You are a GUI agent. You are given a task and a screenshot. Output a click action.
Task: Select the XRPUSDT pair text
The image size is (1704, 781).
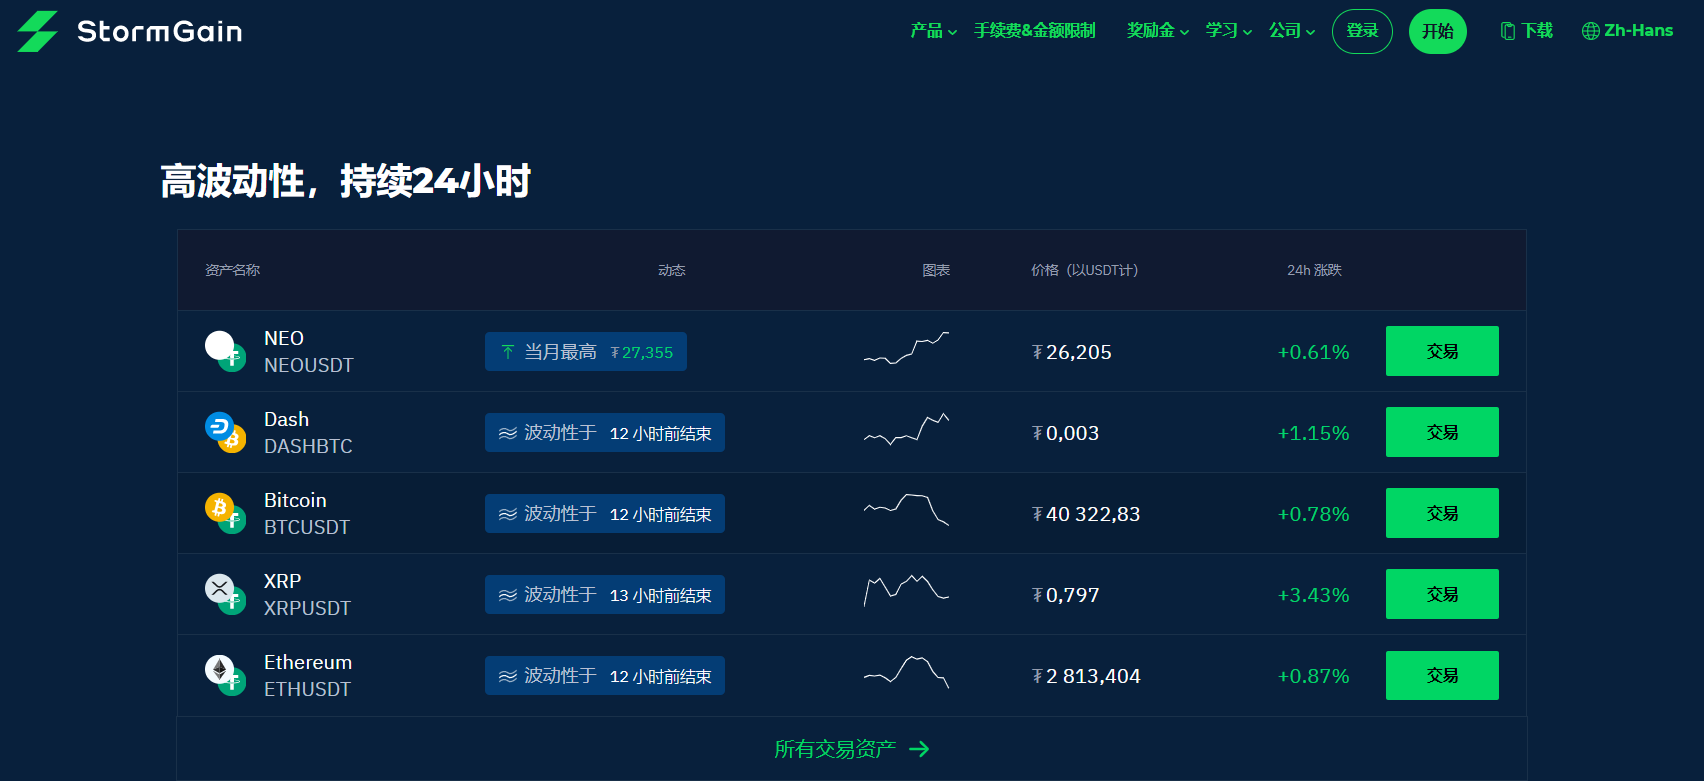(307, 609)
